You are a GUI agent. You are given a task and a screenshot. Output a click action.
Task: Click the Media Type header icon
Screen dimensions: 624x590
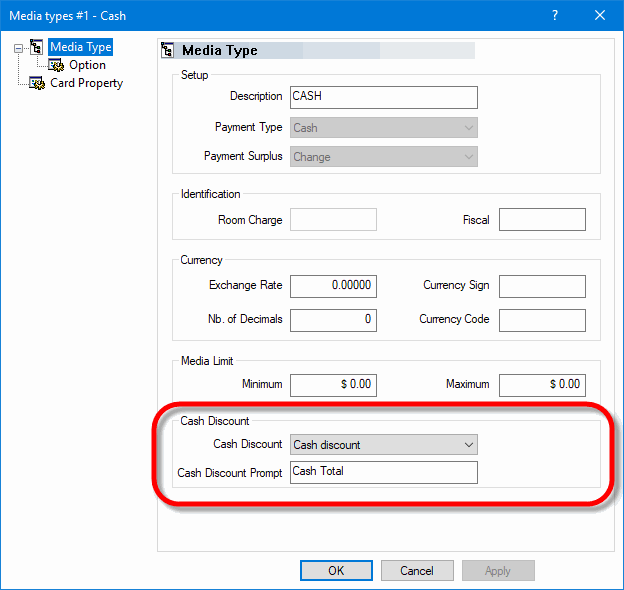coord(169,50)
